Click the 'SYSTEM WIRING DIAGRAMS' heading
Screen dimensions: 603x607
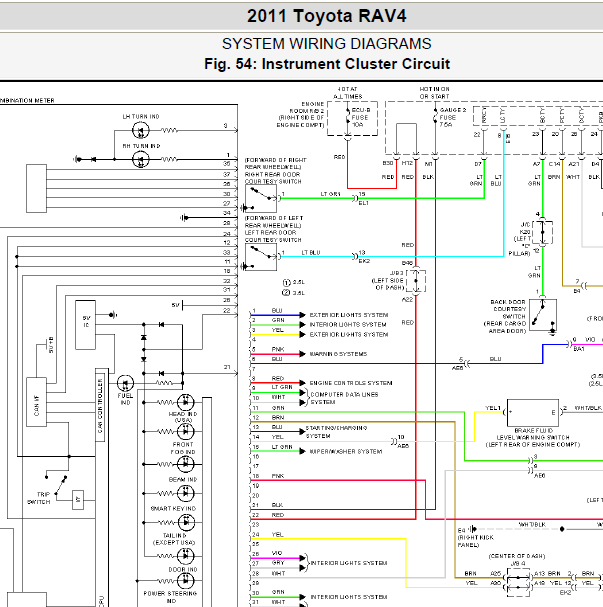327,44
